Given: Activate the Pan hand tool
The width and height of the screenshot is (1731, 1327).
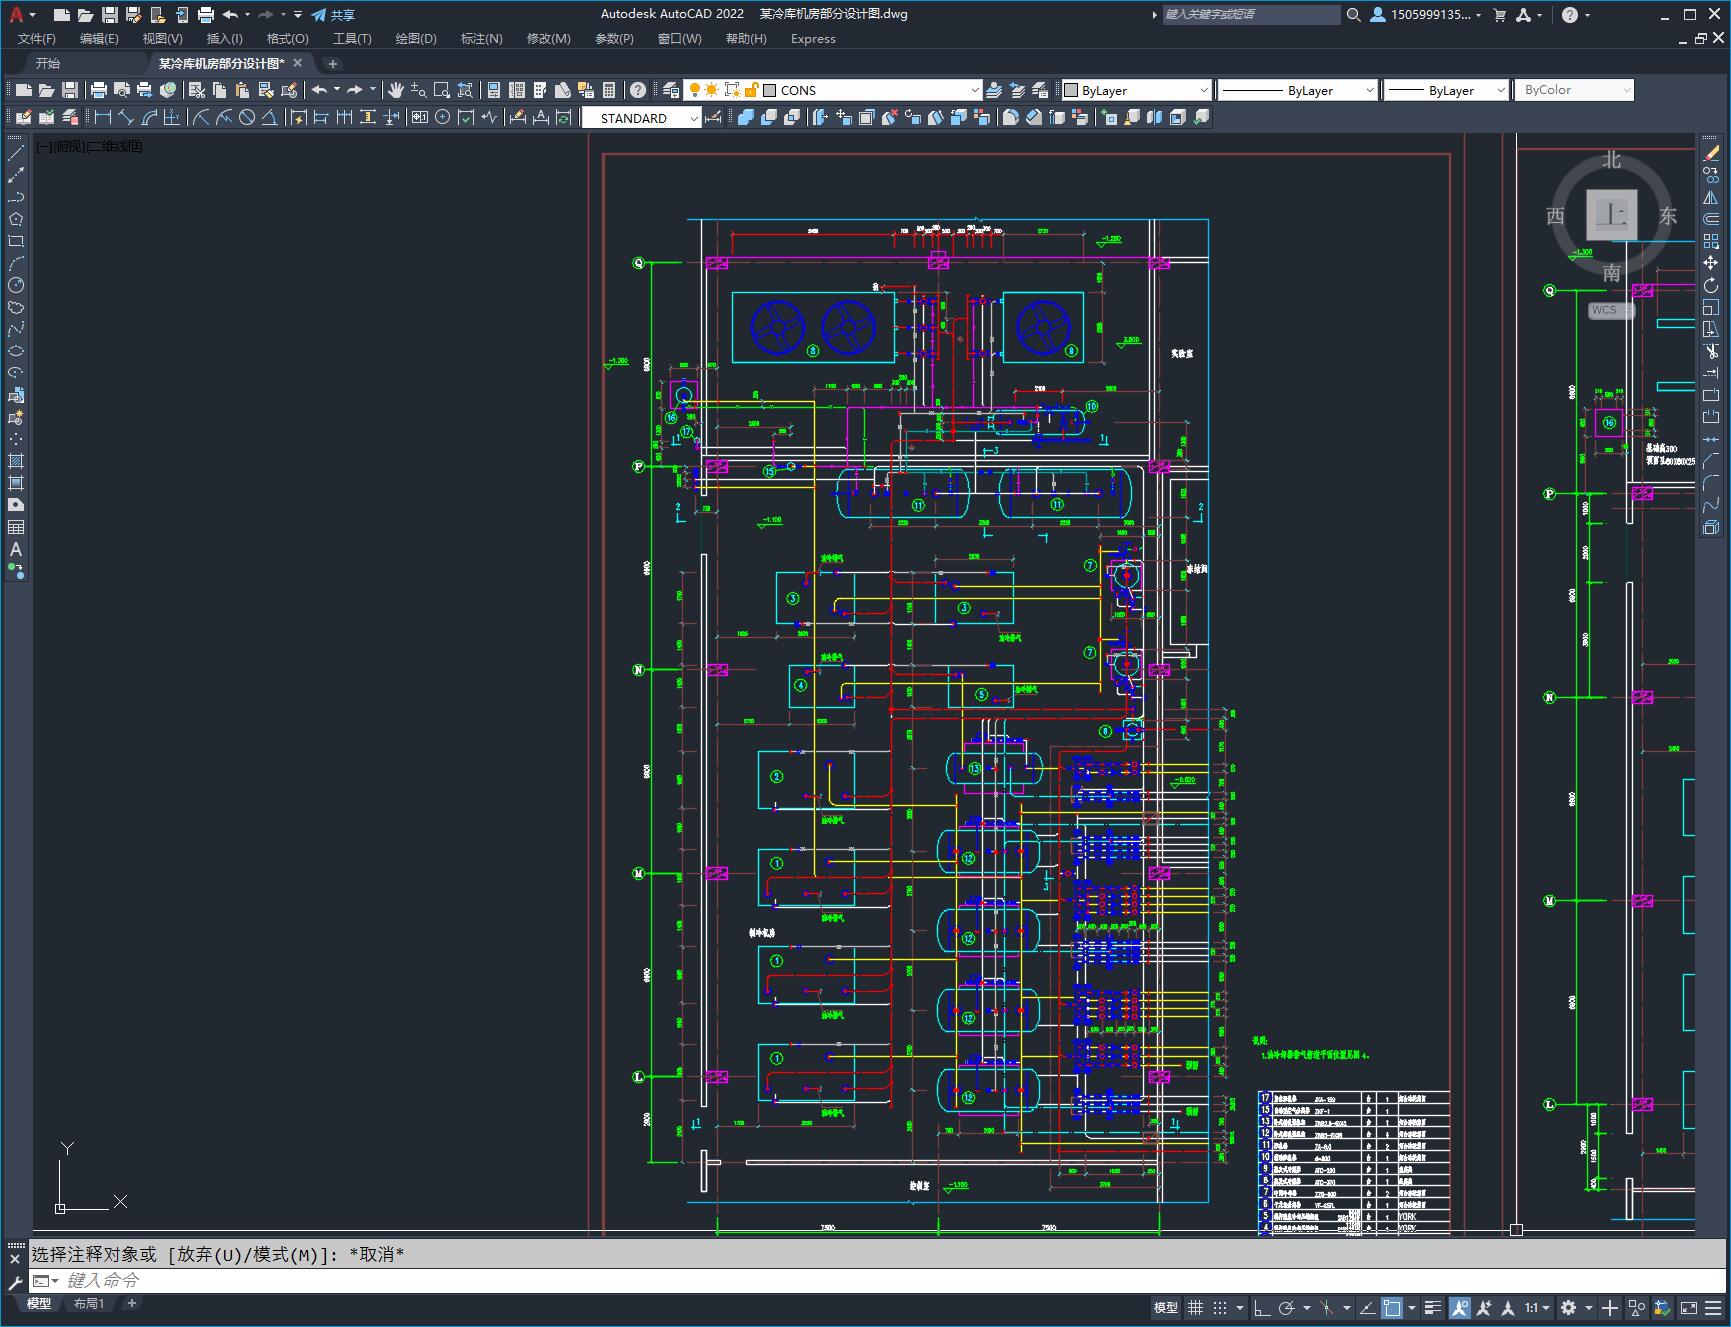Looking at the screenshot, I should coord(396,90).
